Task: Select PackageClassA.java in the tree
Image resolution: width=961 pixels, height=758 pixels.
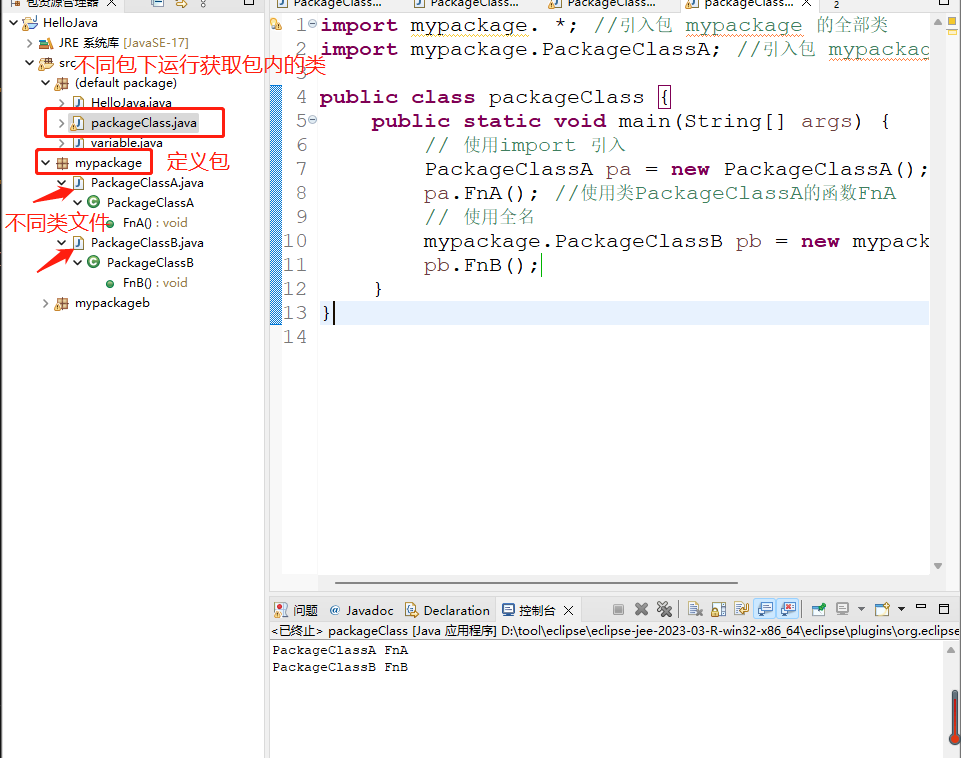Action: (147, 183)
